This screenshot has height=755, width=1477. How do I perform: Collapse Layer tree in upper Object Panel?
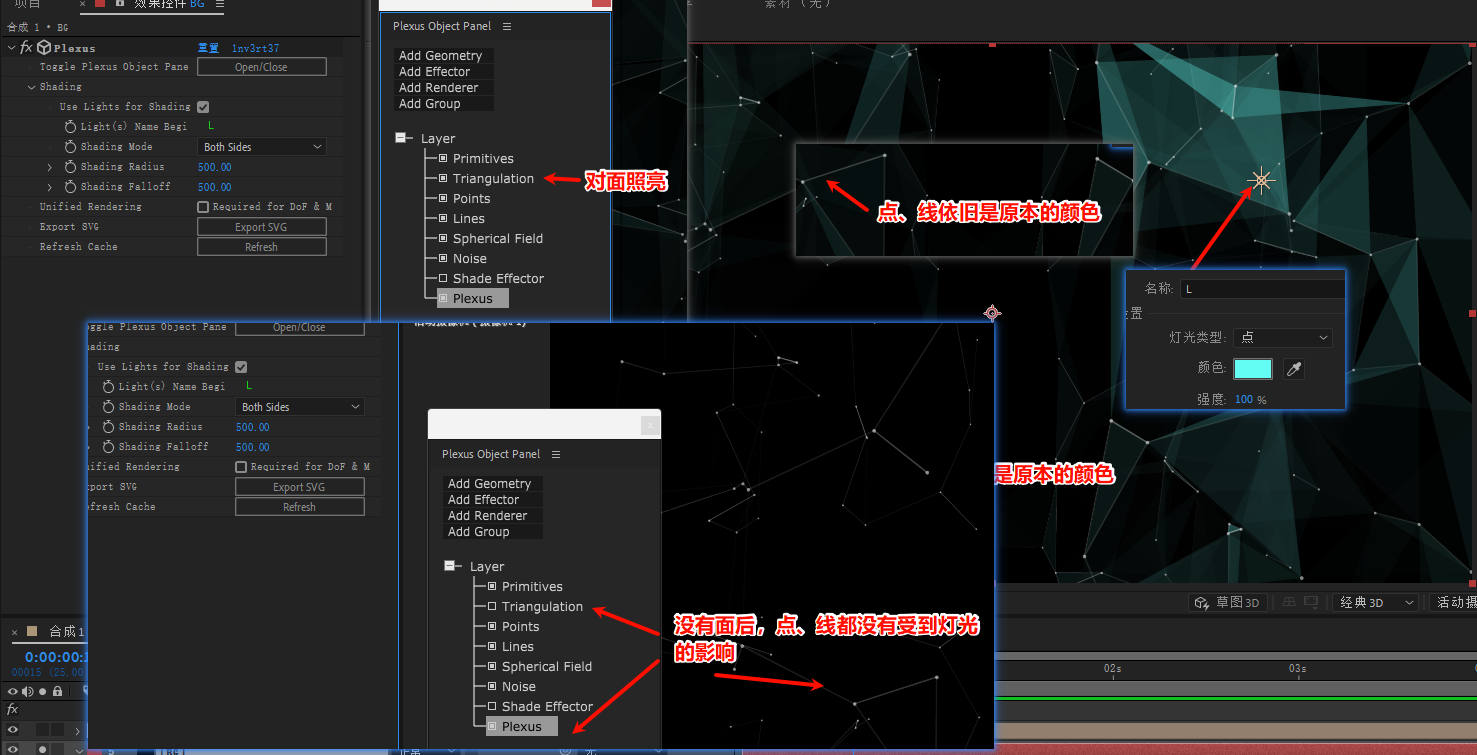(x=402, y=138)
